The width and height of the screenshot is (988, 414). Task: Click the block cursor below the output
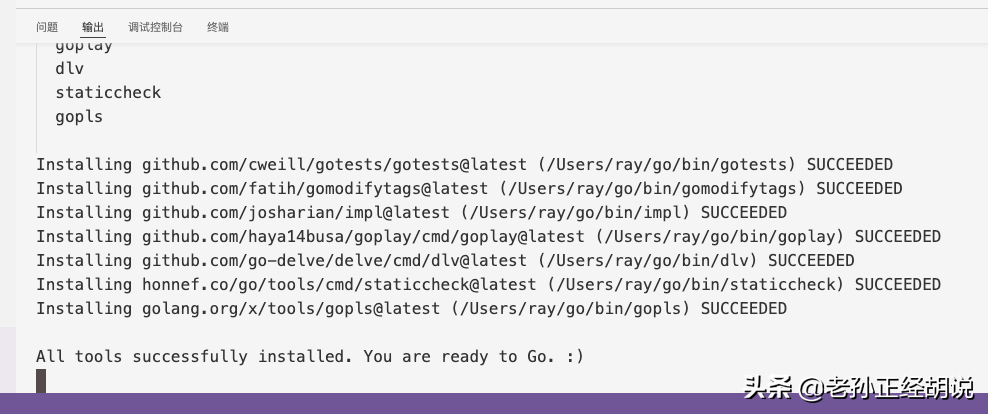coord(41,381)
